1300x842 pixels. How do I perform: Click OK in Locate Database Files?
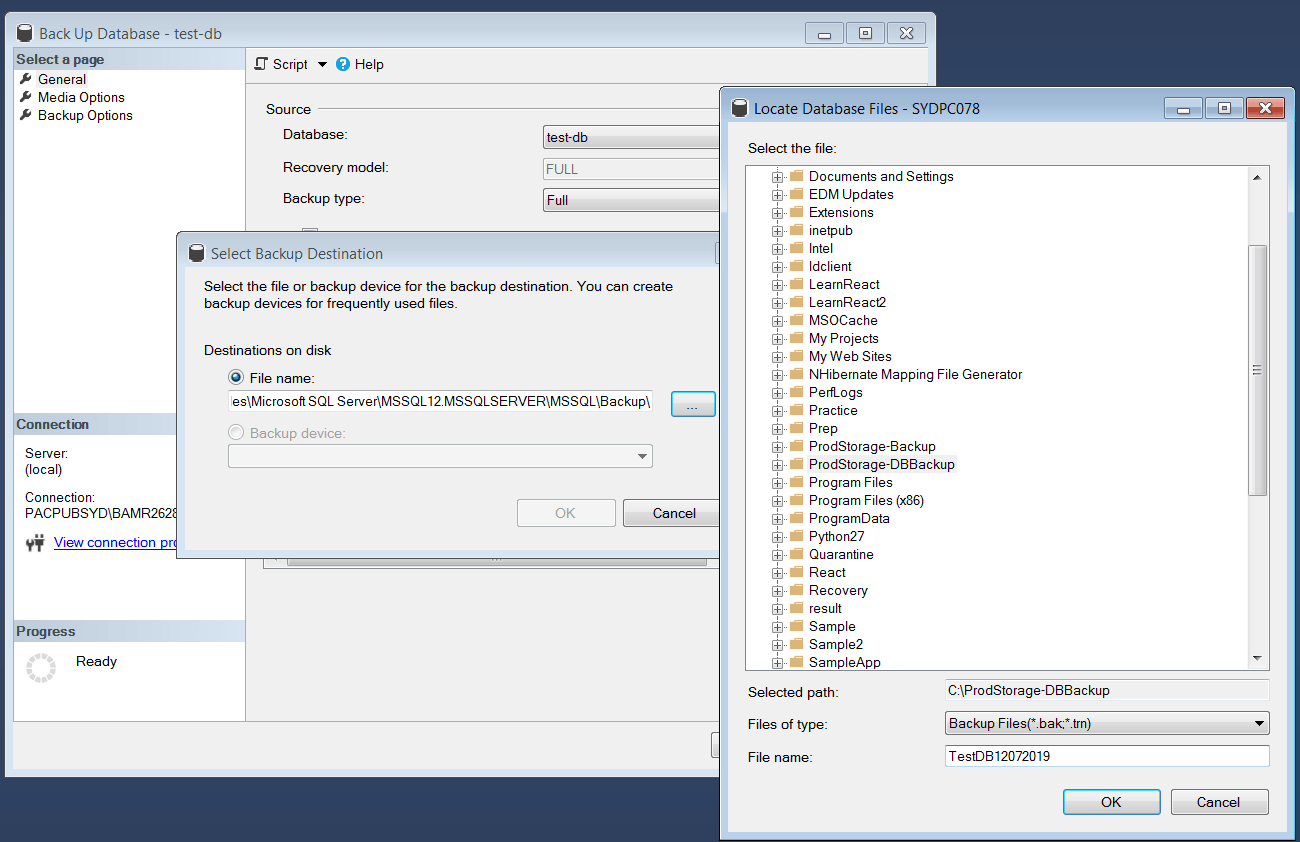pyautogui.click(x=1111, y=802)
